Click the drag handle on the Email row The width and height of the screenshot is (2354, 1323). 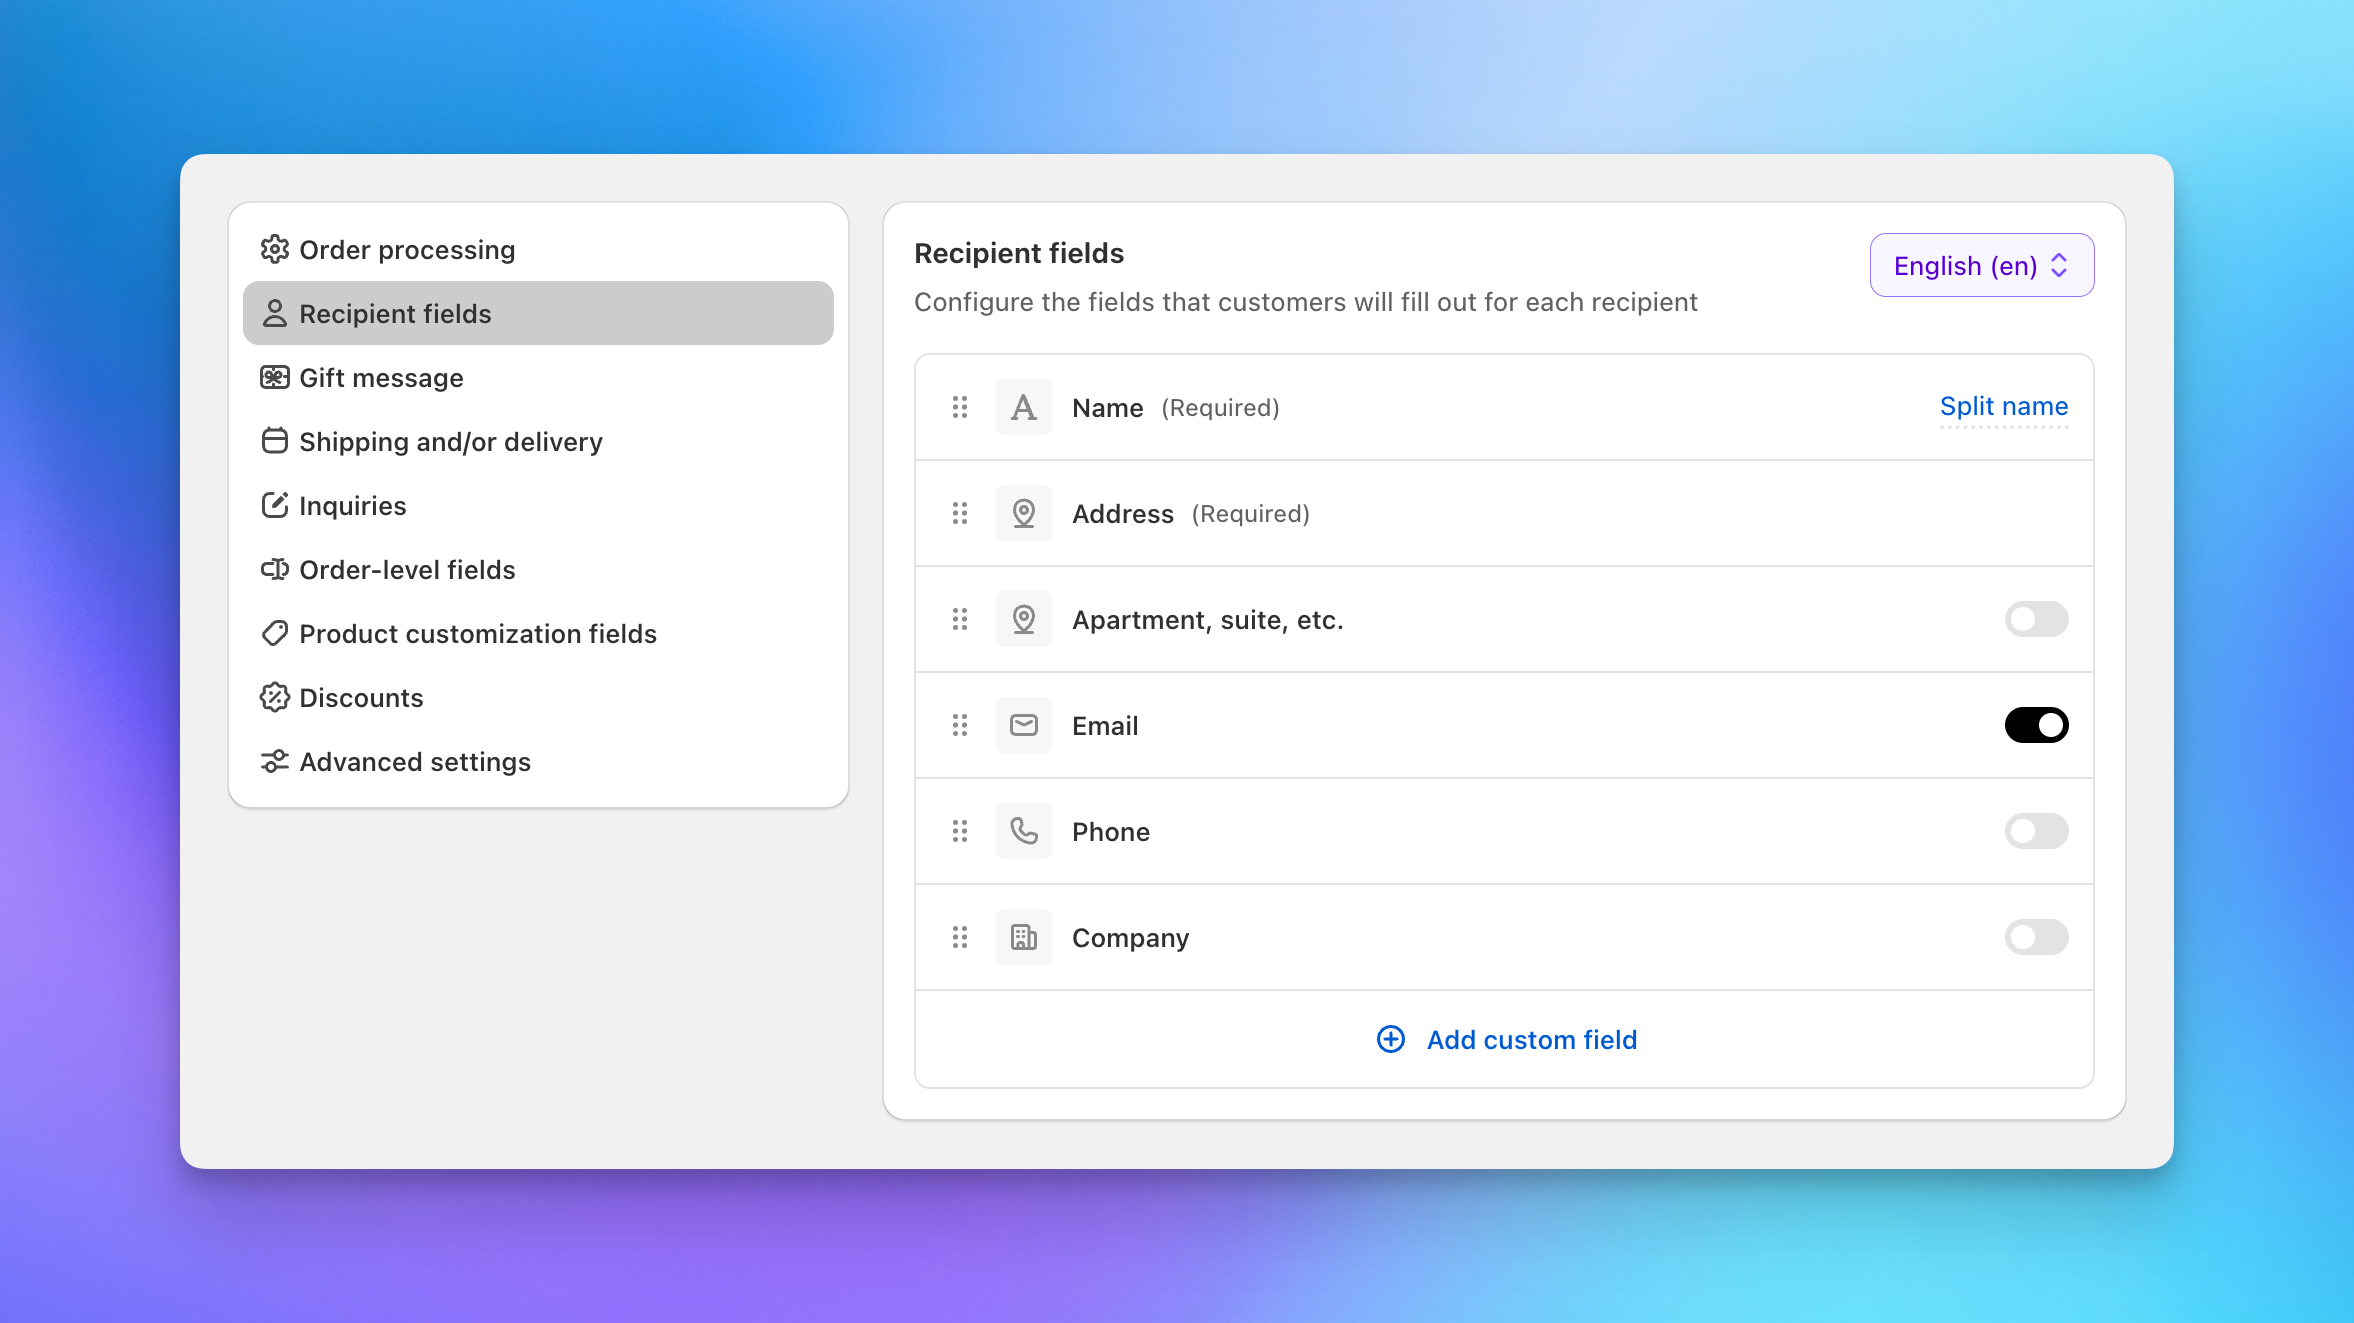960,725
